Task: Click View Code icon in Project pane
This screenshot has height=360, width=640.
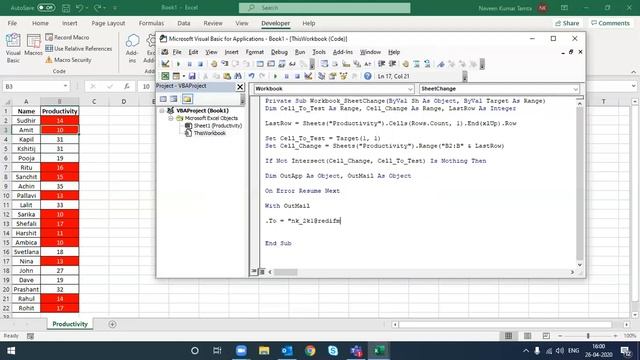Action: coord(163,99)
